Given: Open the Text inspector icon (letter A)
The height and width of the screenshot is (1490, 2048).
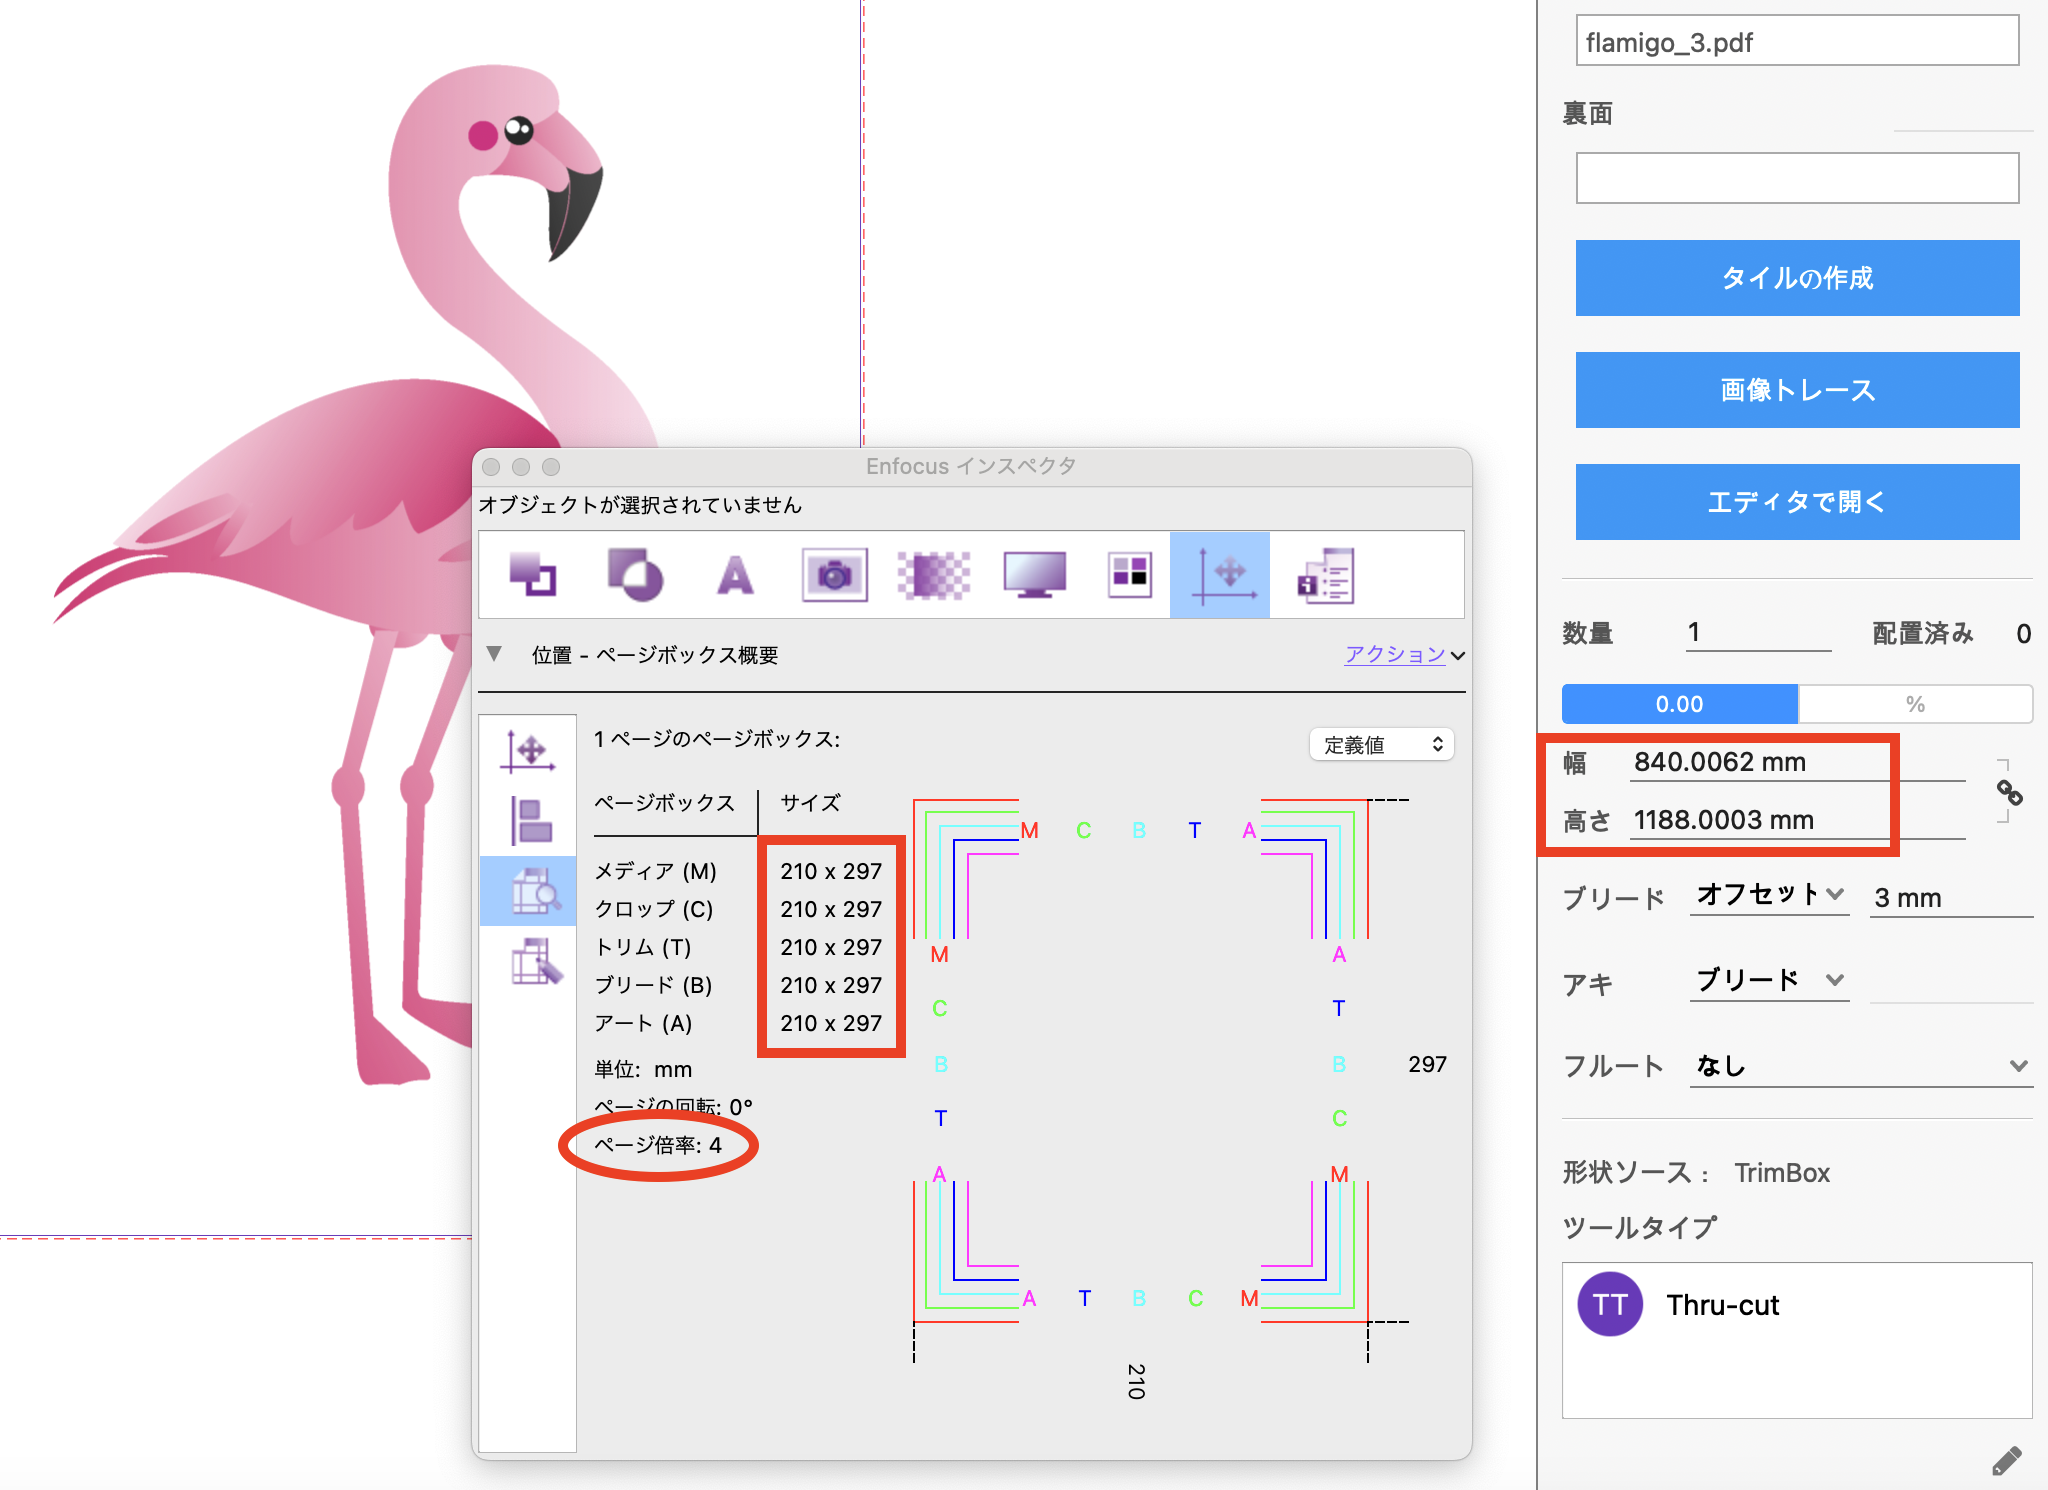Looking at the screenshot, I should (x=735, y=575).
